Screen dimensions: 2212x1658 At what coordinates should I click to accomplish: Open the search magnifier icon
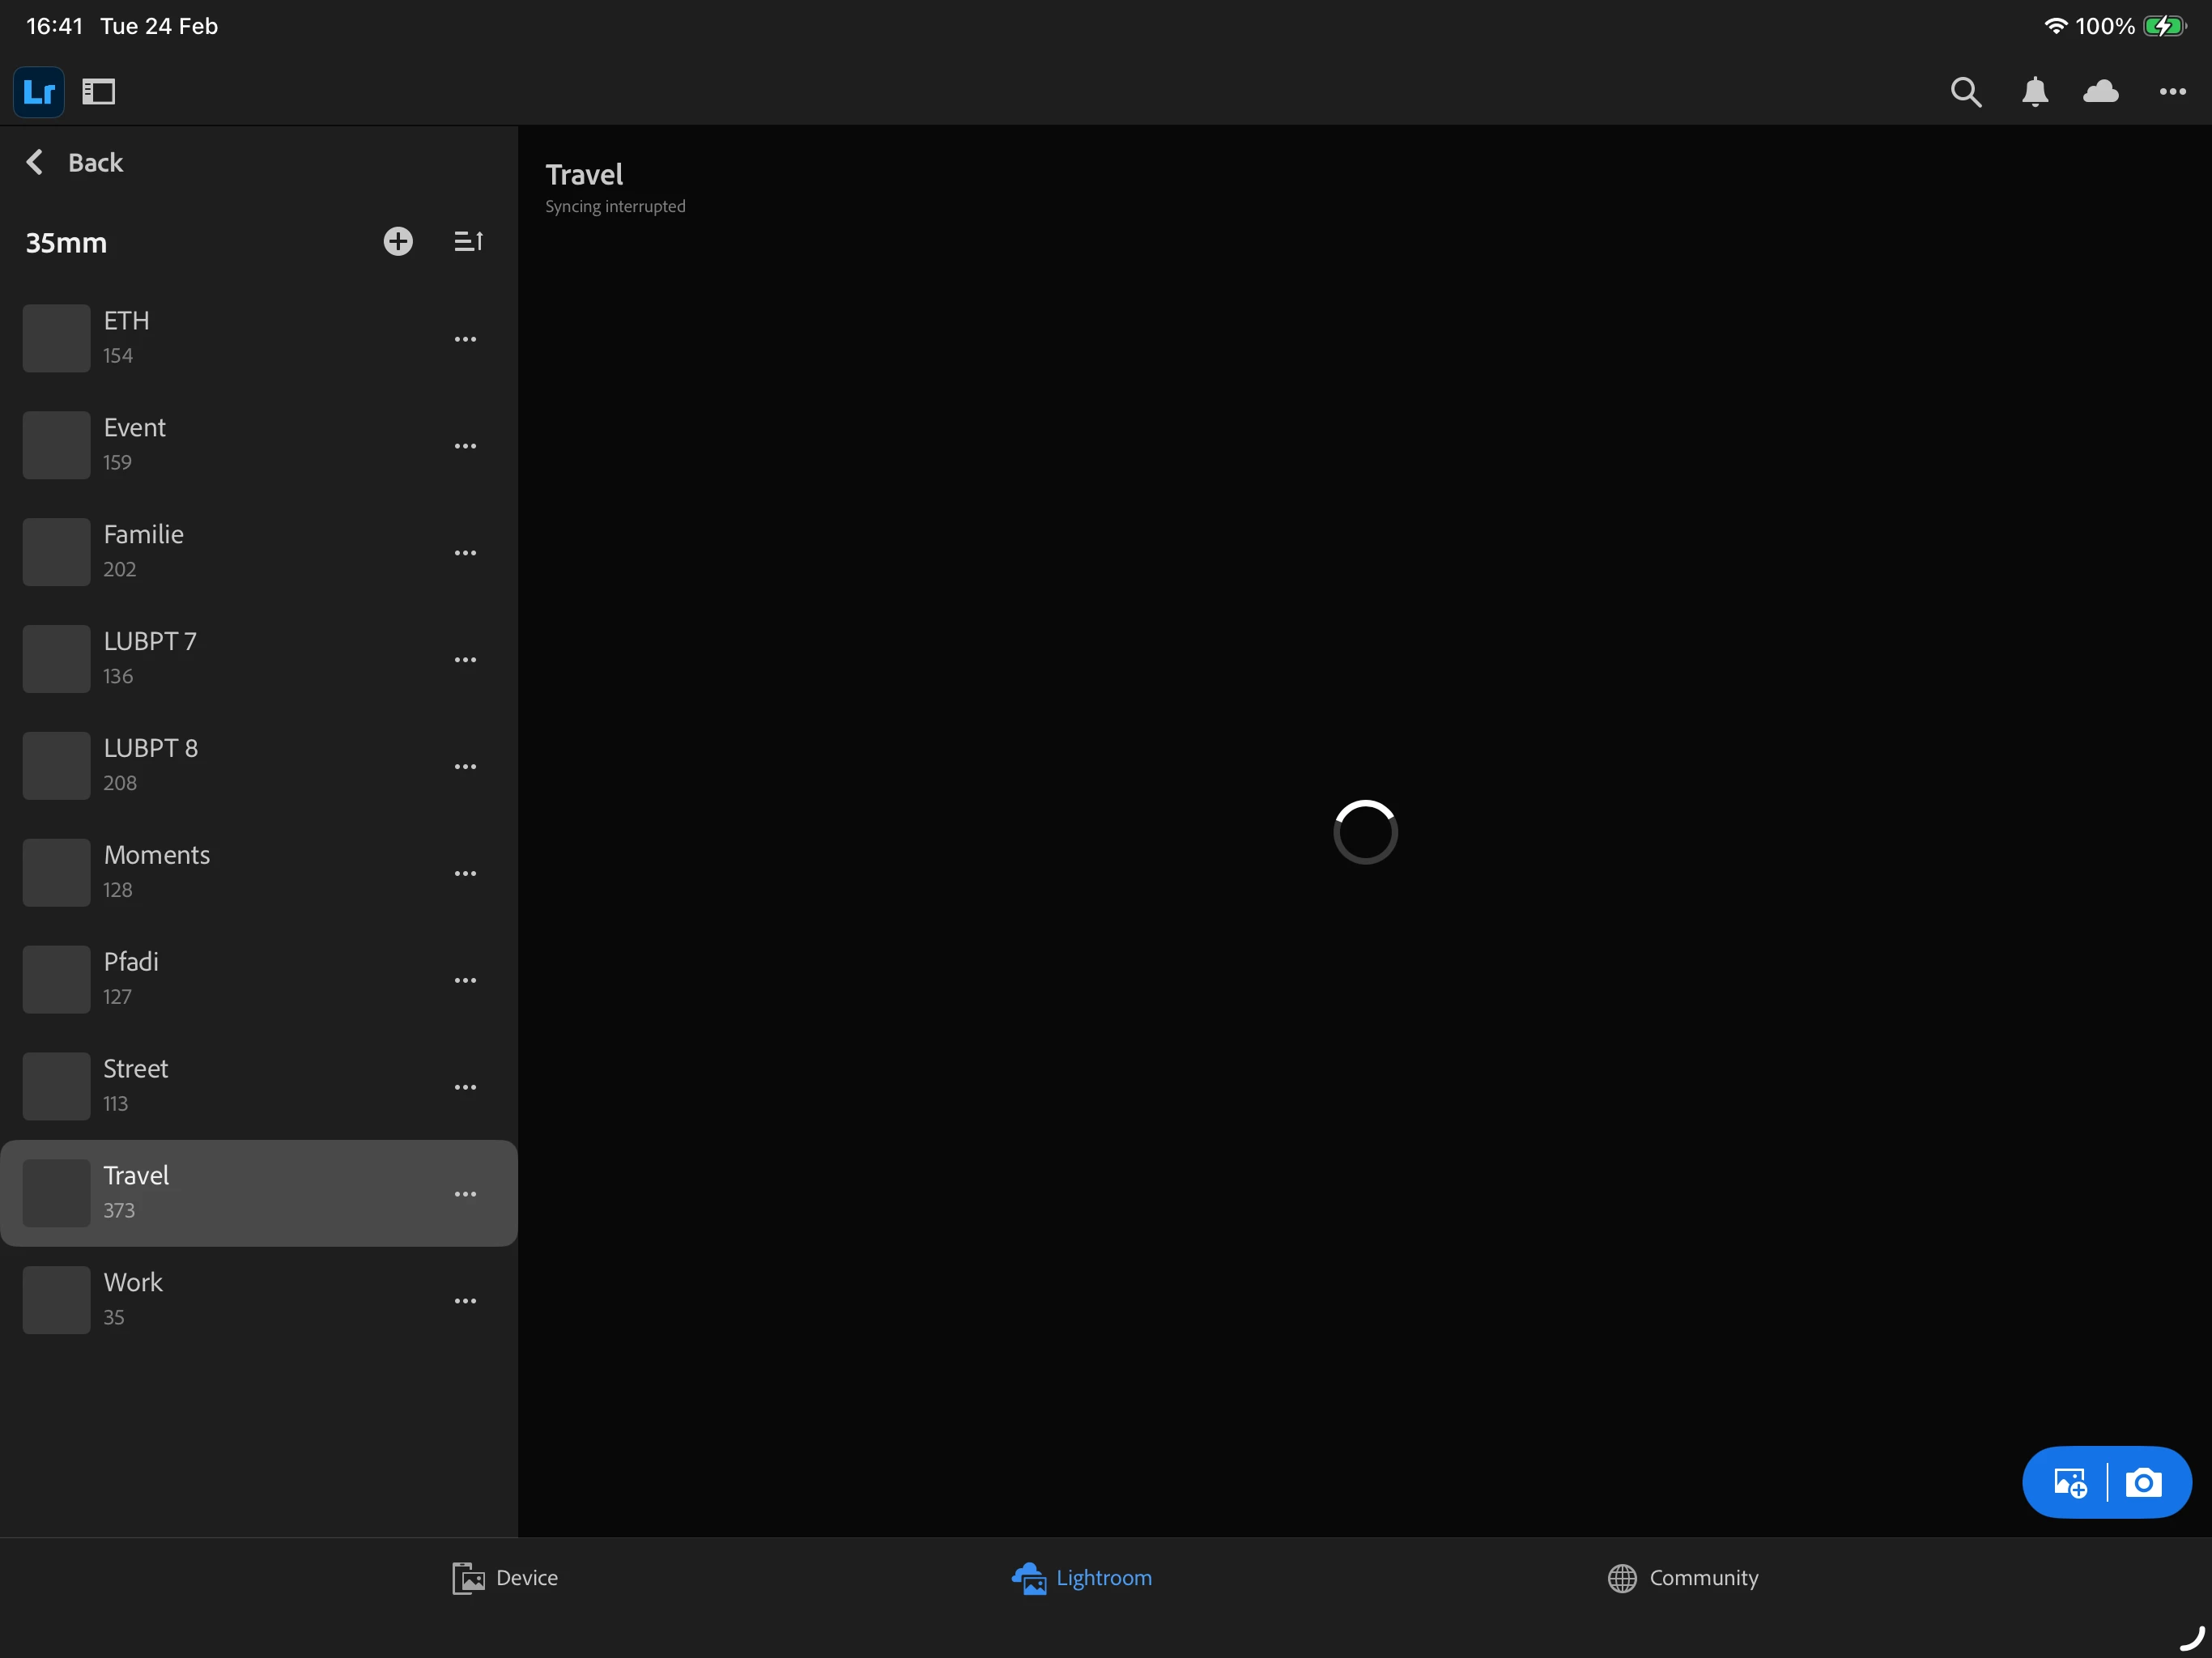(1965, 92)
